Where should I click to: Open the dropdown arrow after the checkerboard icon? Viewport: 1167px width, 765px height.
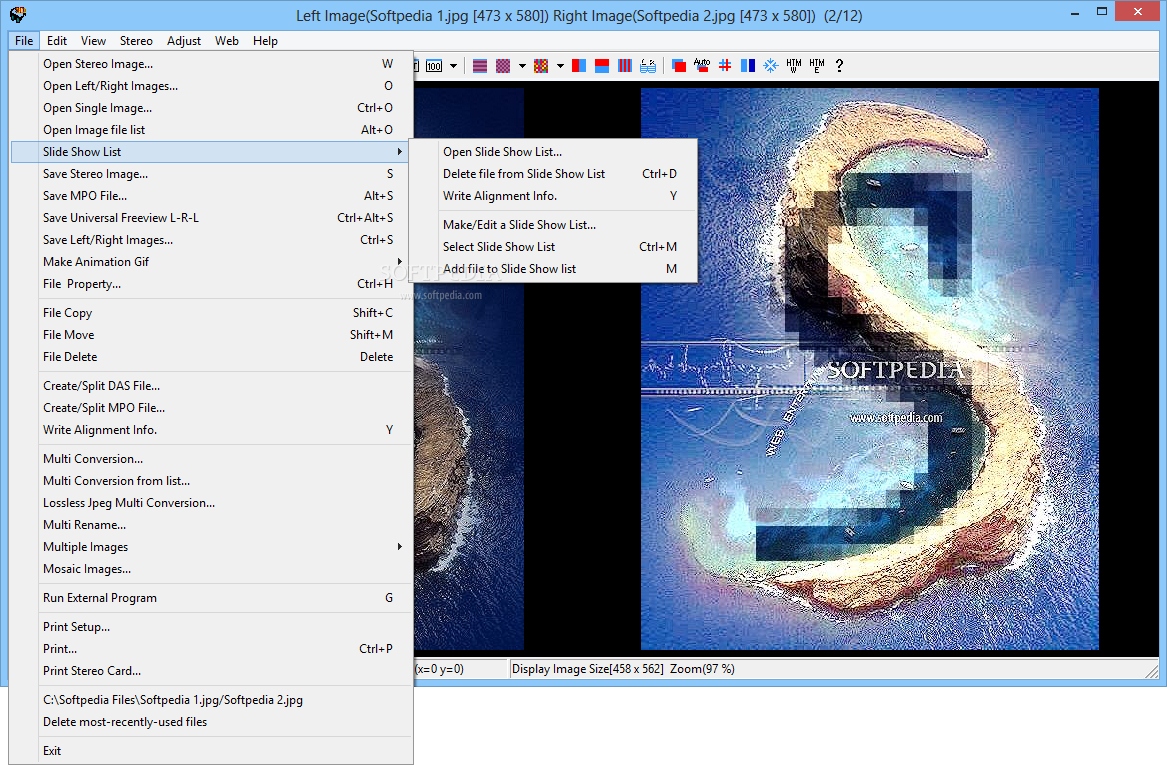522,65
